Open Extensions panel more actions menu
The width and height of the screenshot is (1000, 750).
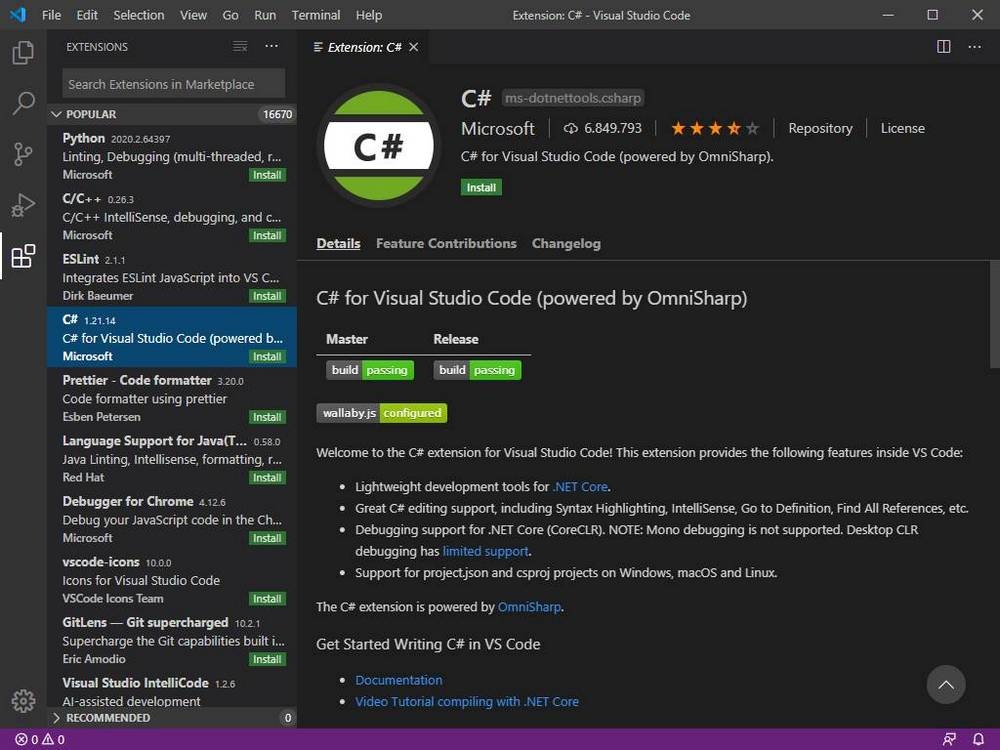point(272,46)
